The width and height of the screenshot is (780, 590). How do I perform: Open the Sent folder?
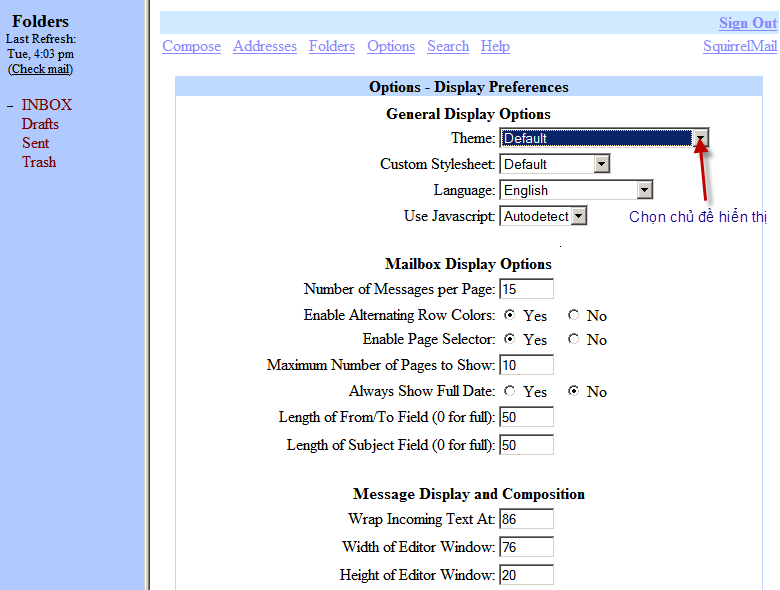pyautogui.click(x=36, y=143)
